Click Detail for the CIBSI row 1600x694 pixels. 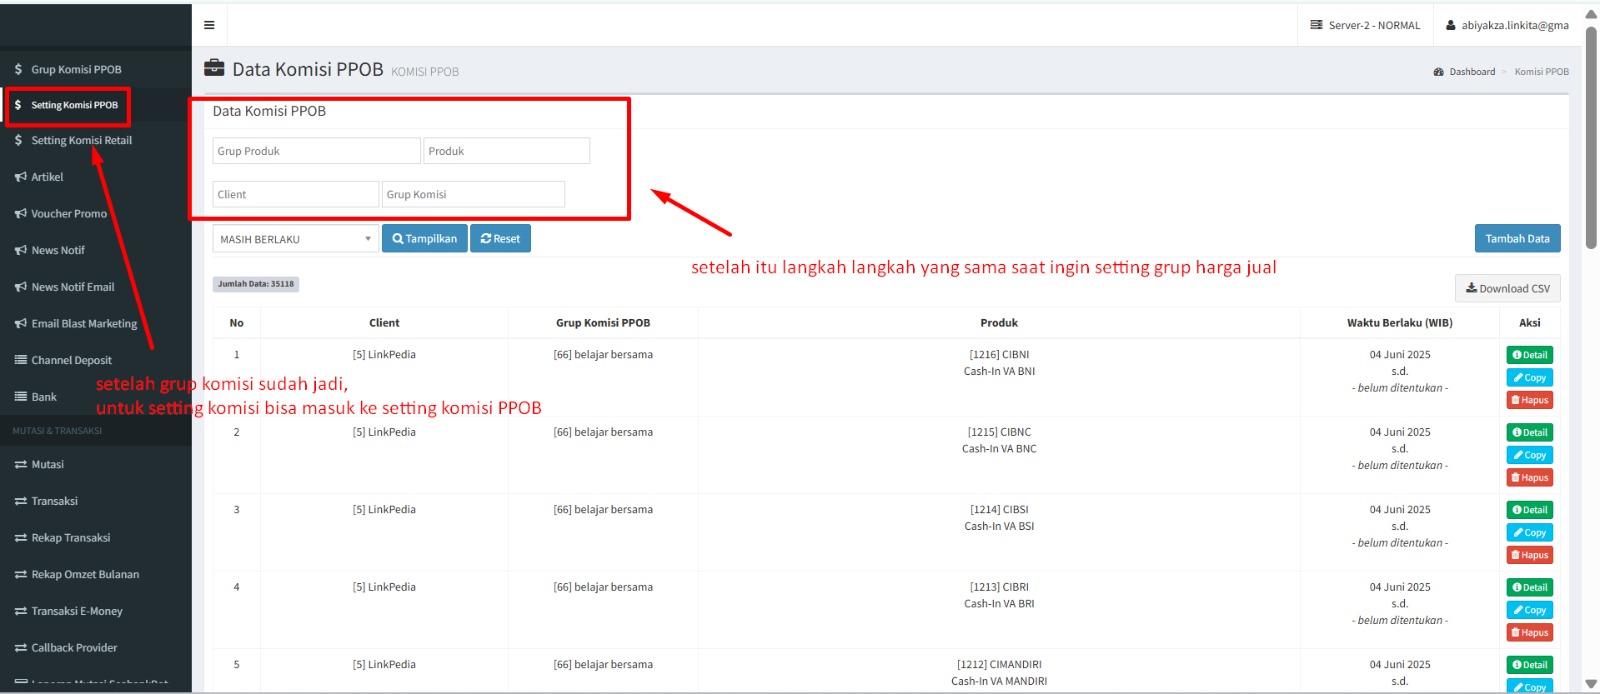(1529, 510)
